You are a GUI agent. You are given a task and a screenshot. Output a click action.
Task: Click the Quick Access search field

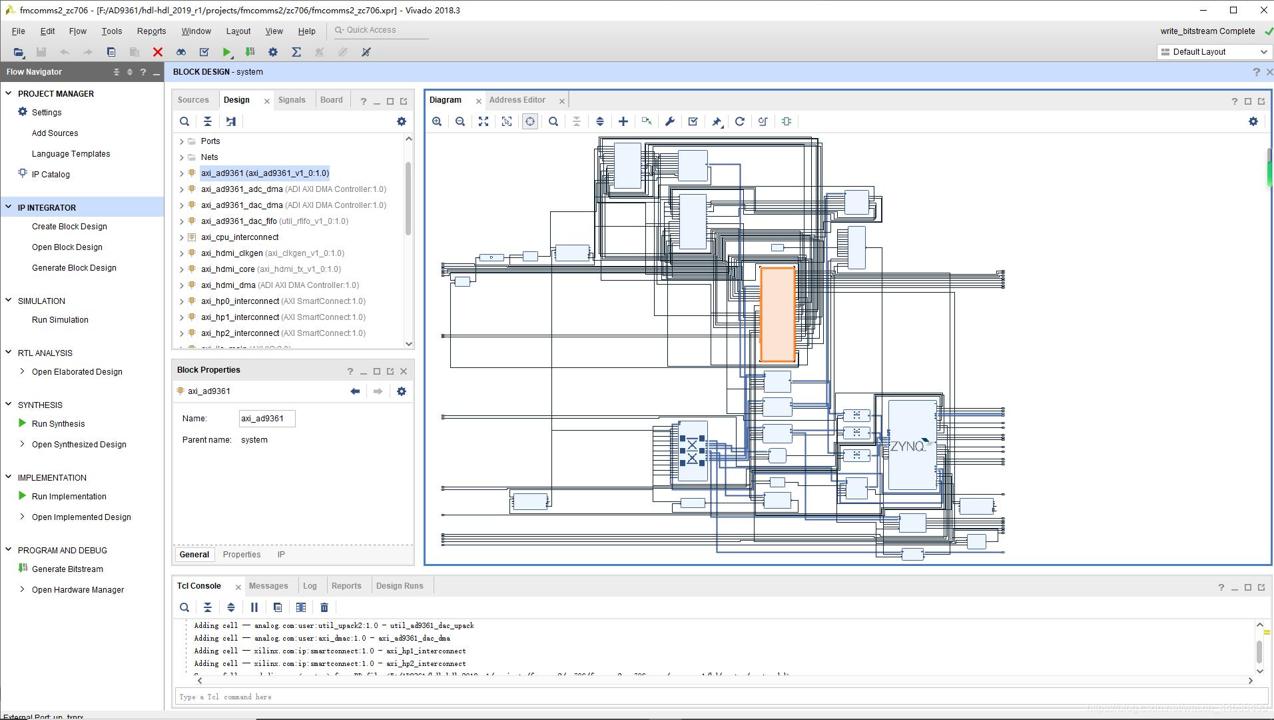pyautogui.click(x=379, y=30)
